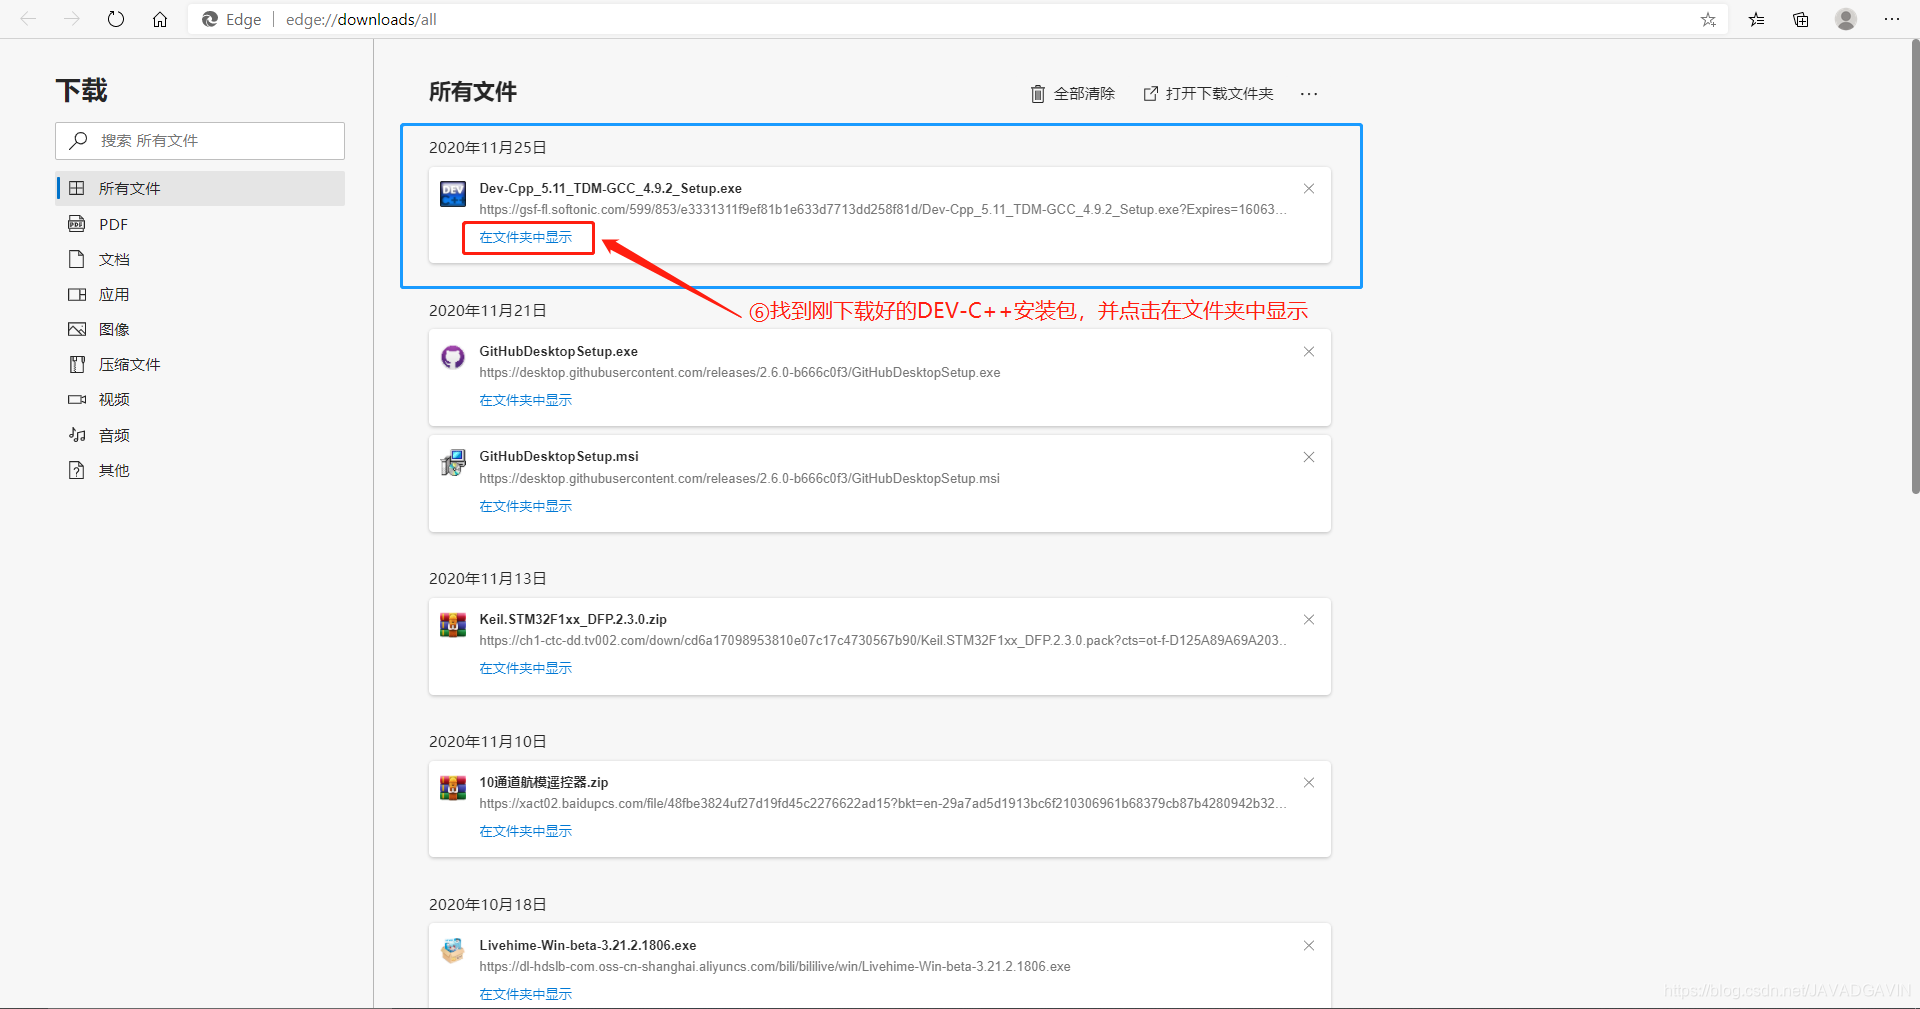1920x1009 pixels.
Task: Select 音频 category in sidebar
Action: pos(200,435)
